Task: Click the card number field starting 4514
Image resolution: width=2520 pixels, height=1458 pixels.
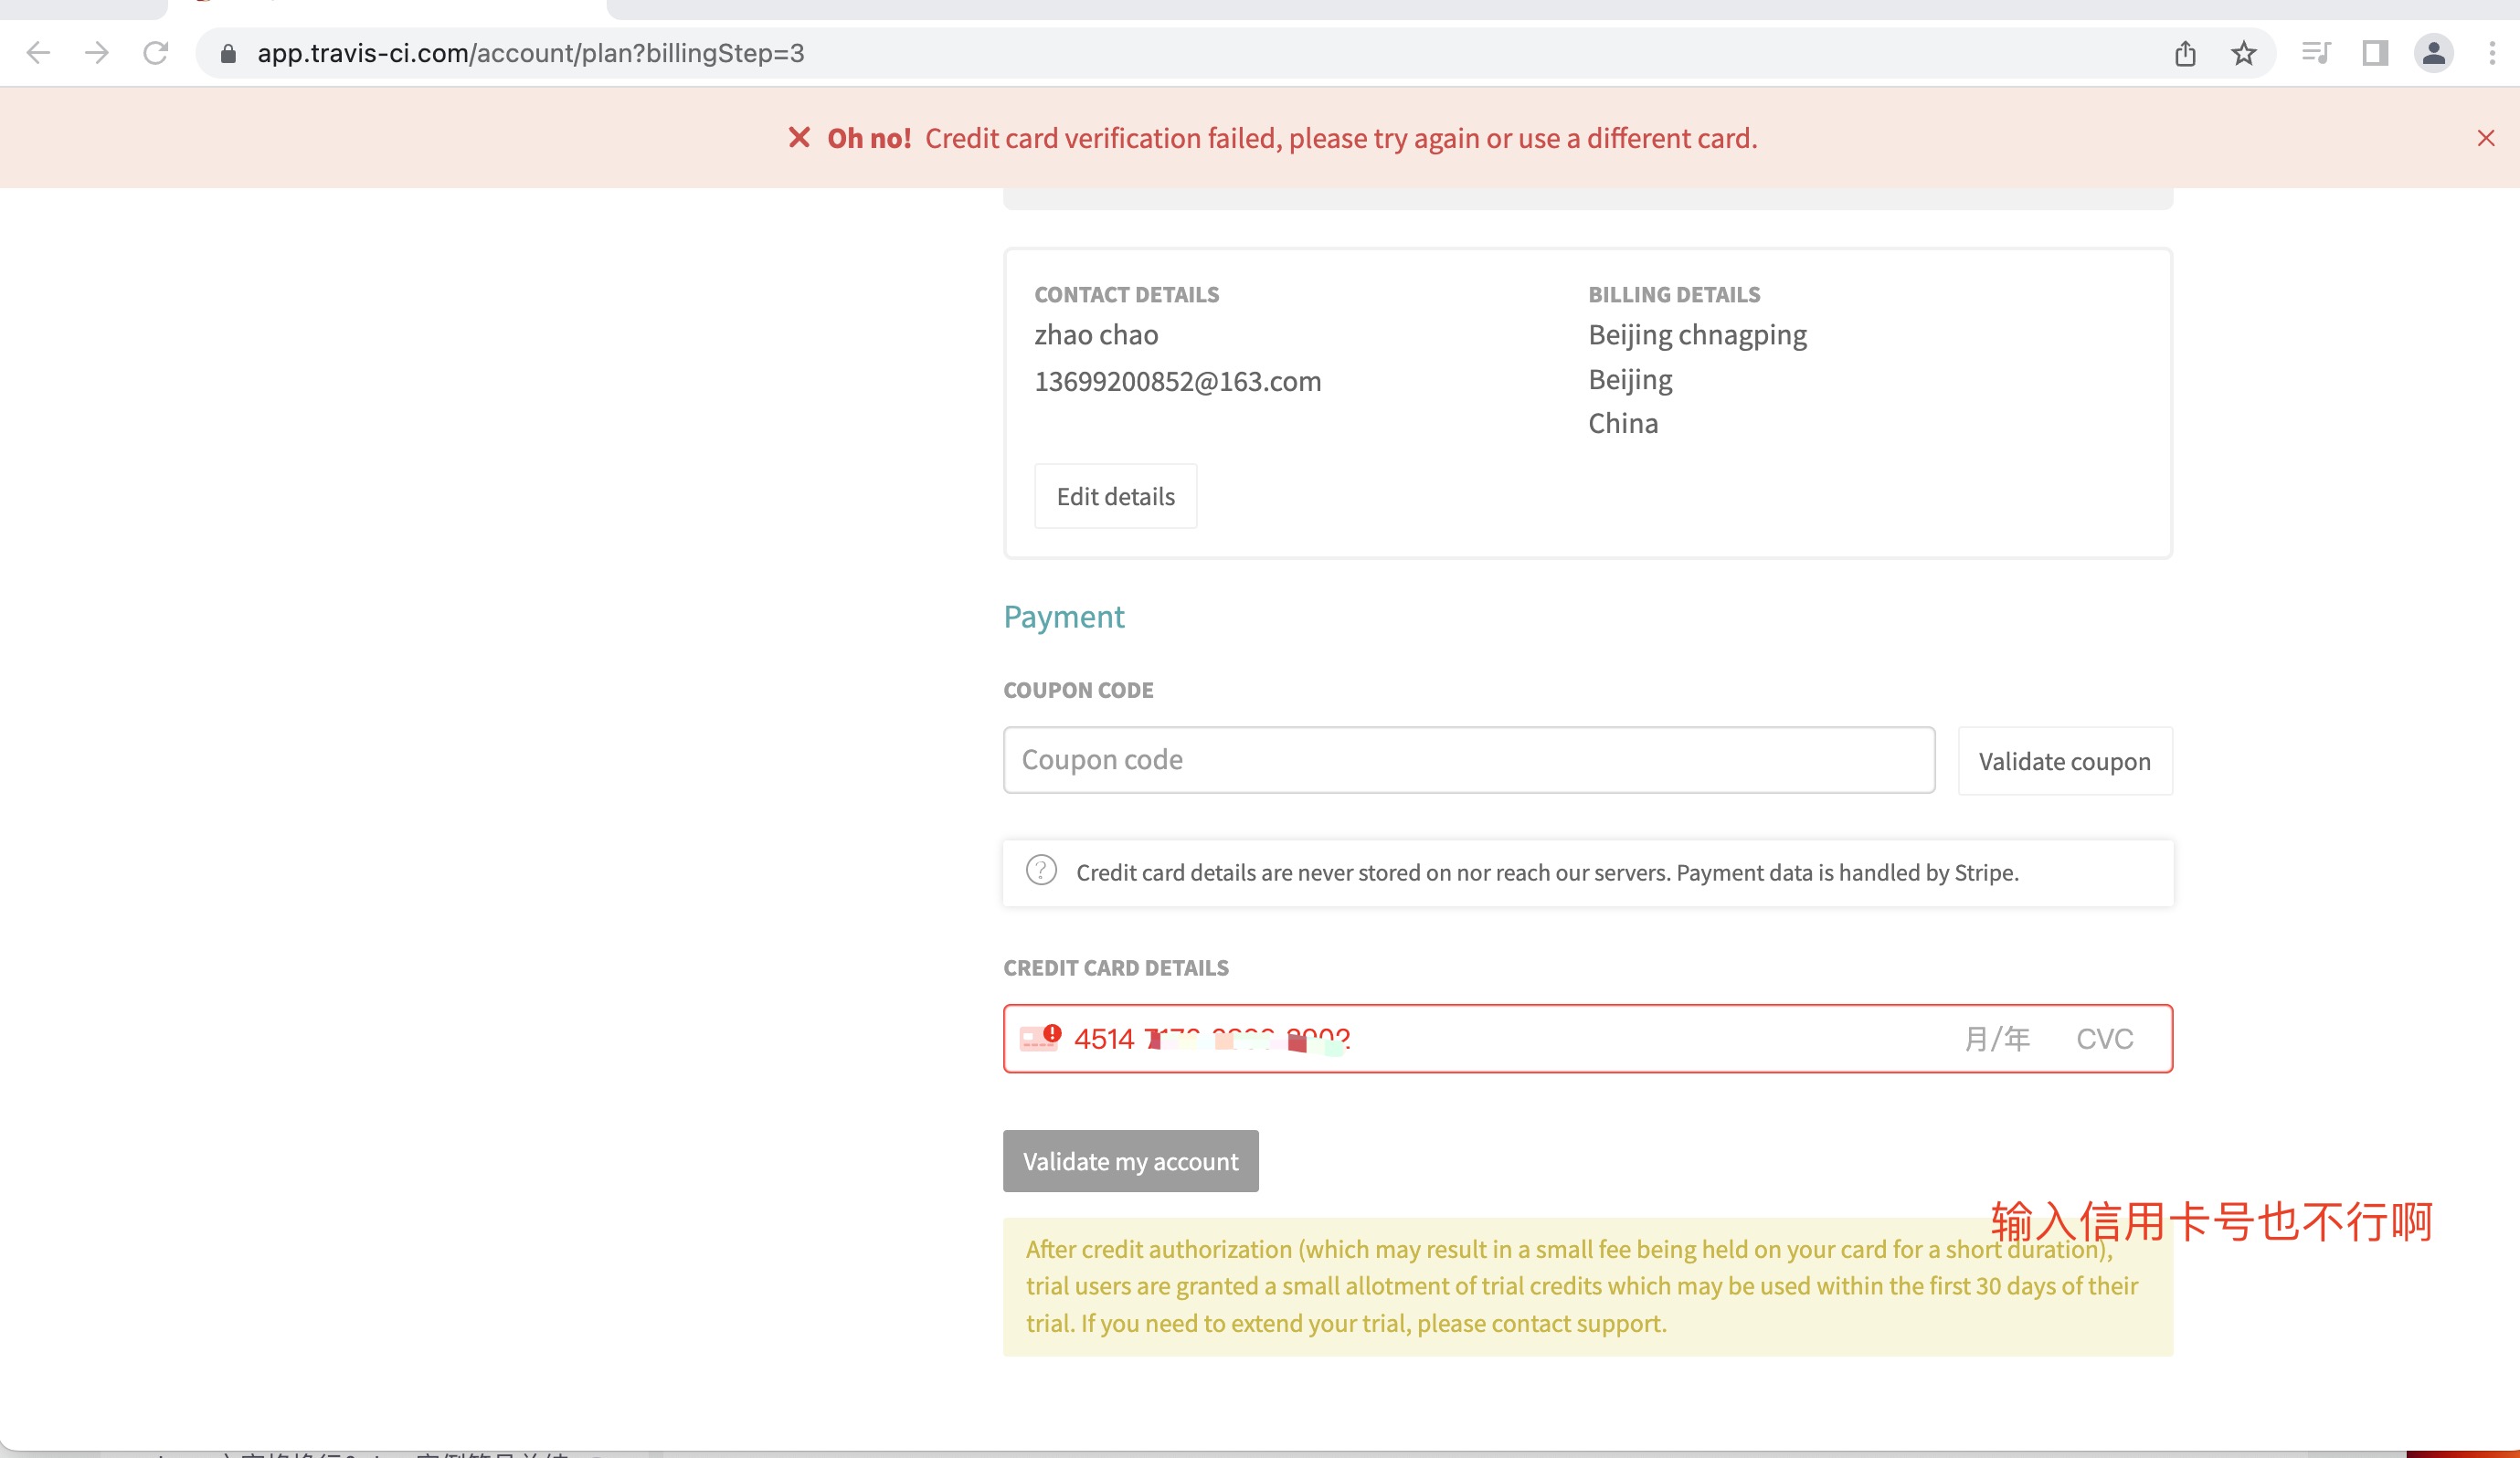Action: tap(1212, 1039)
